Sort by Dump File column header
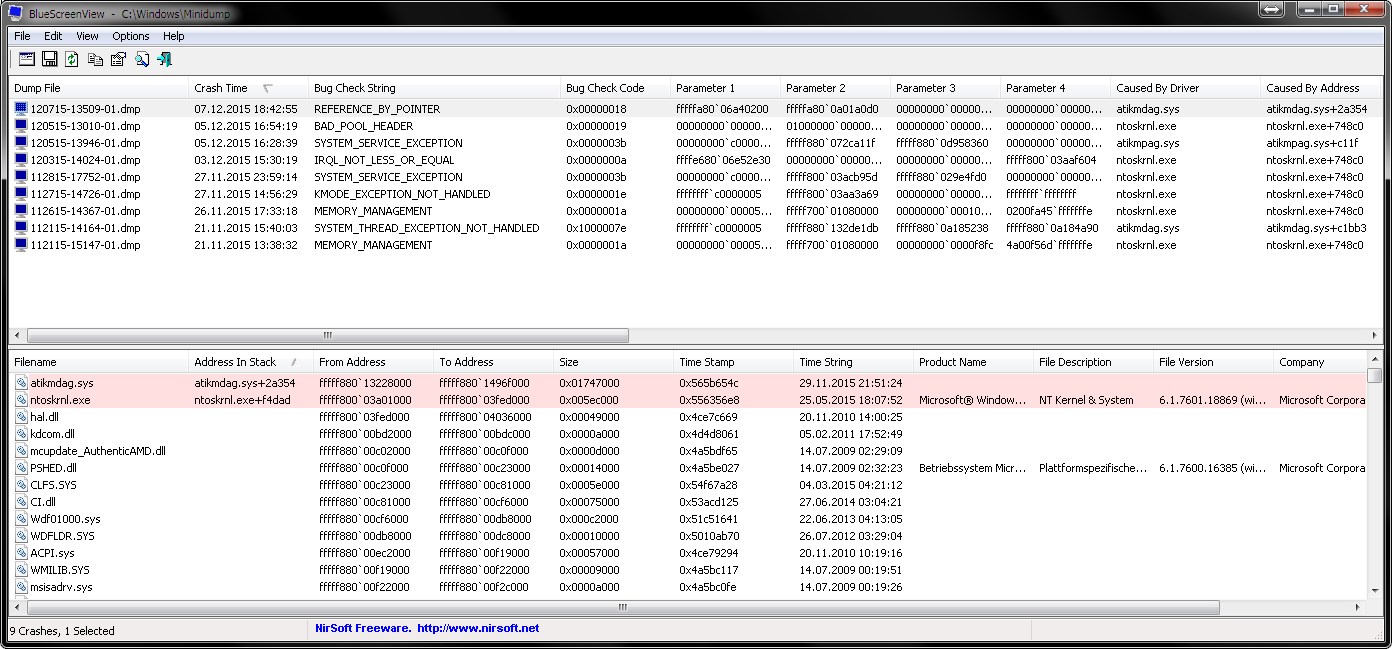Image resolution: width=1392 pixels, height=649 pixels. click(99, 88)
